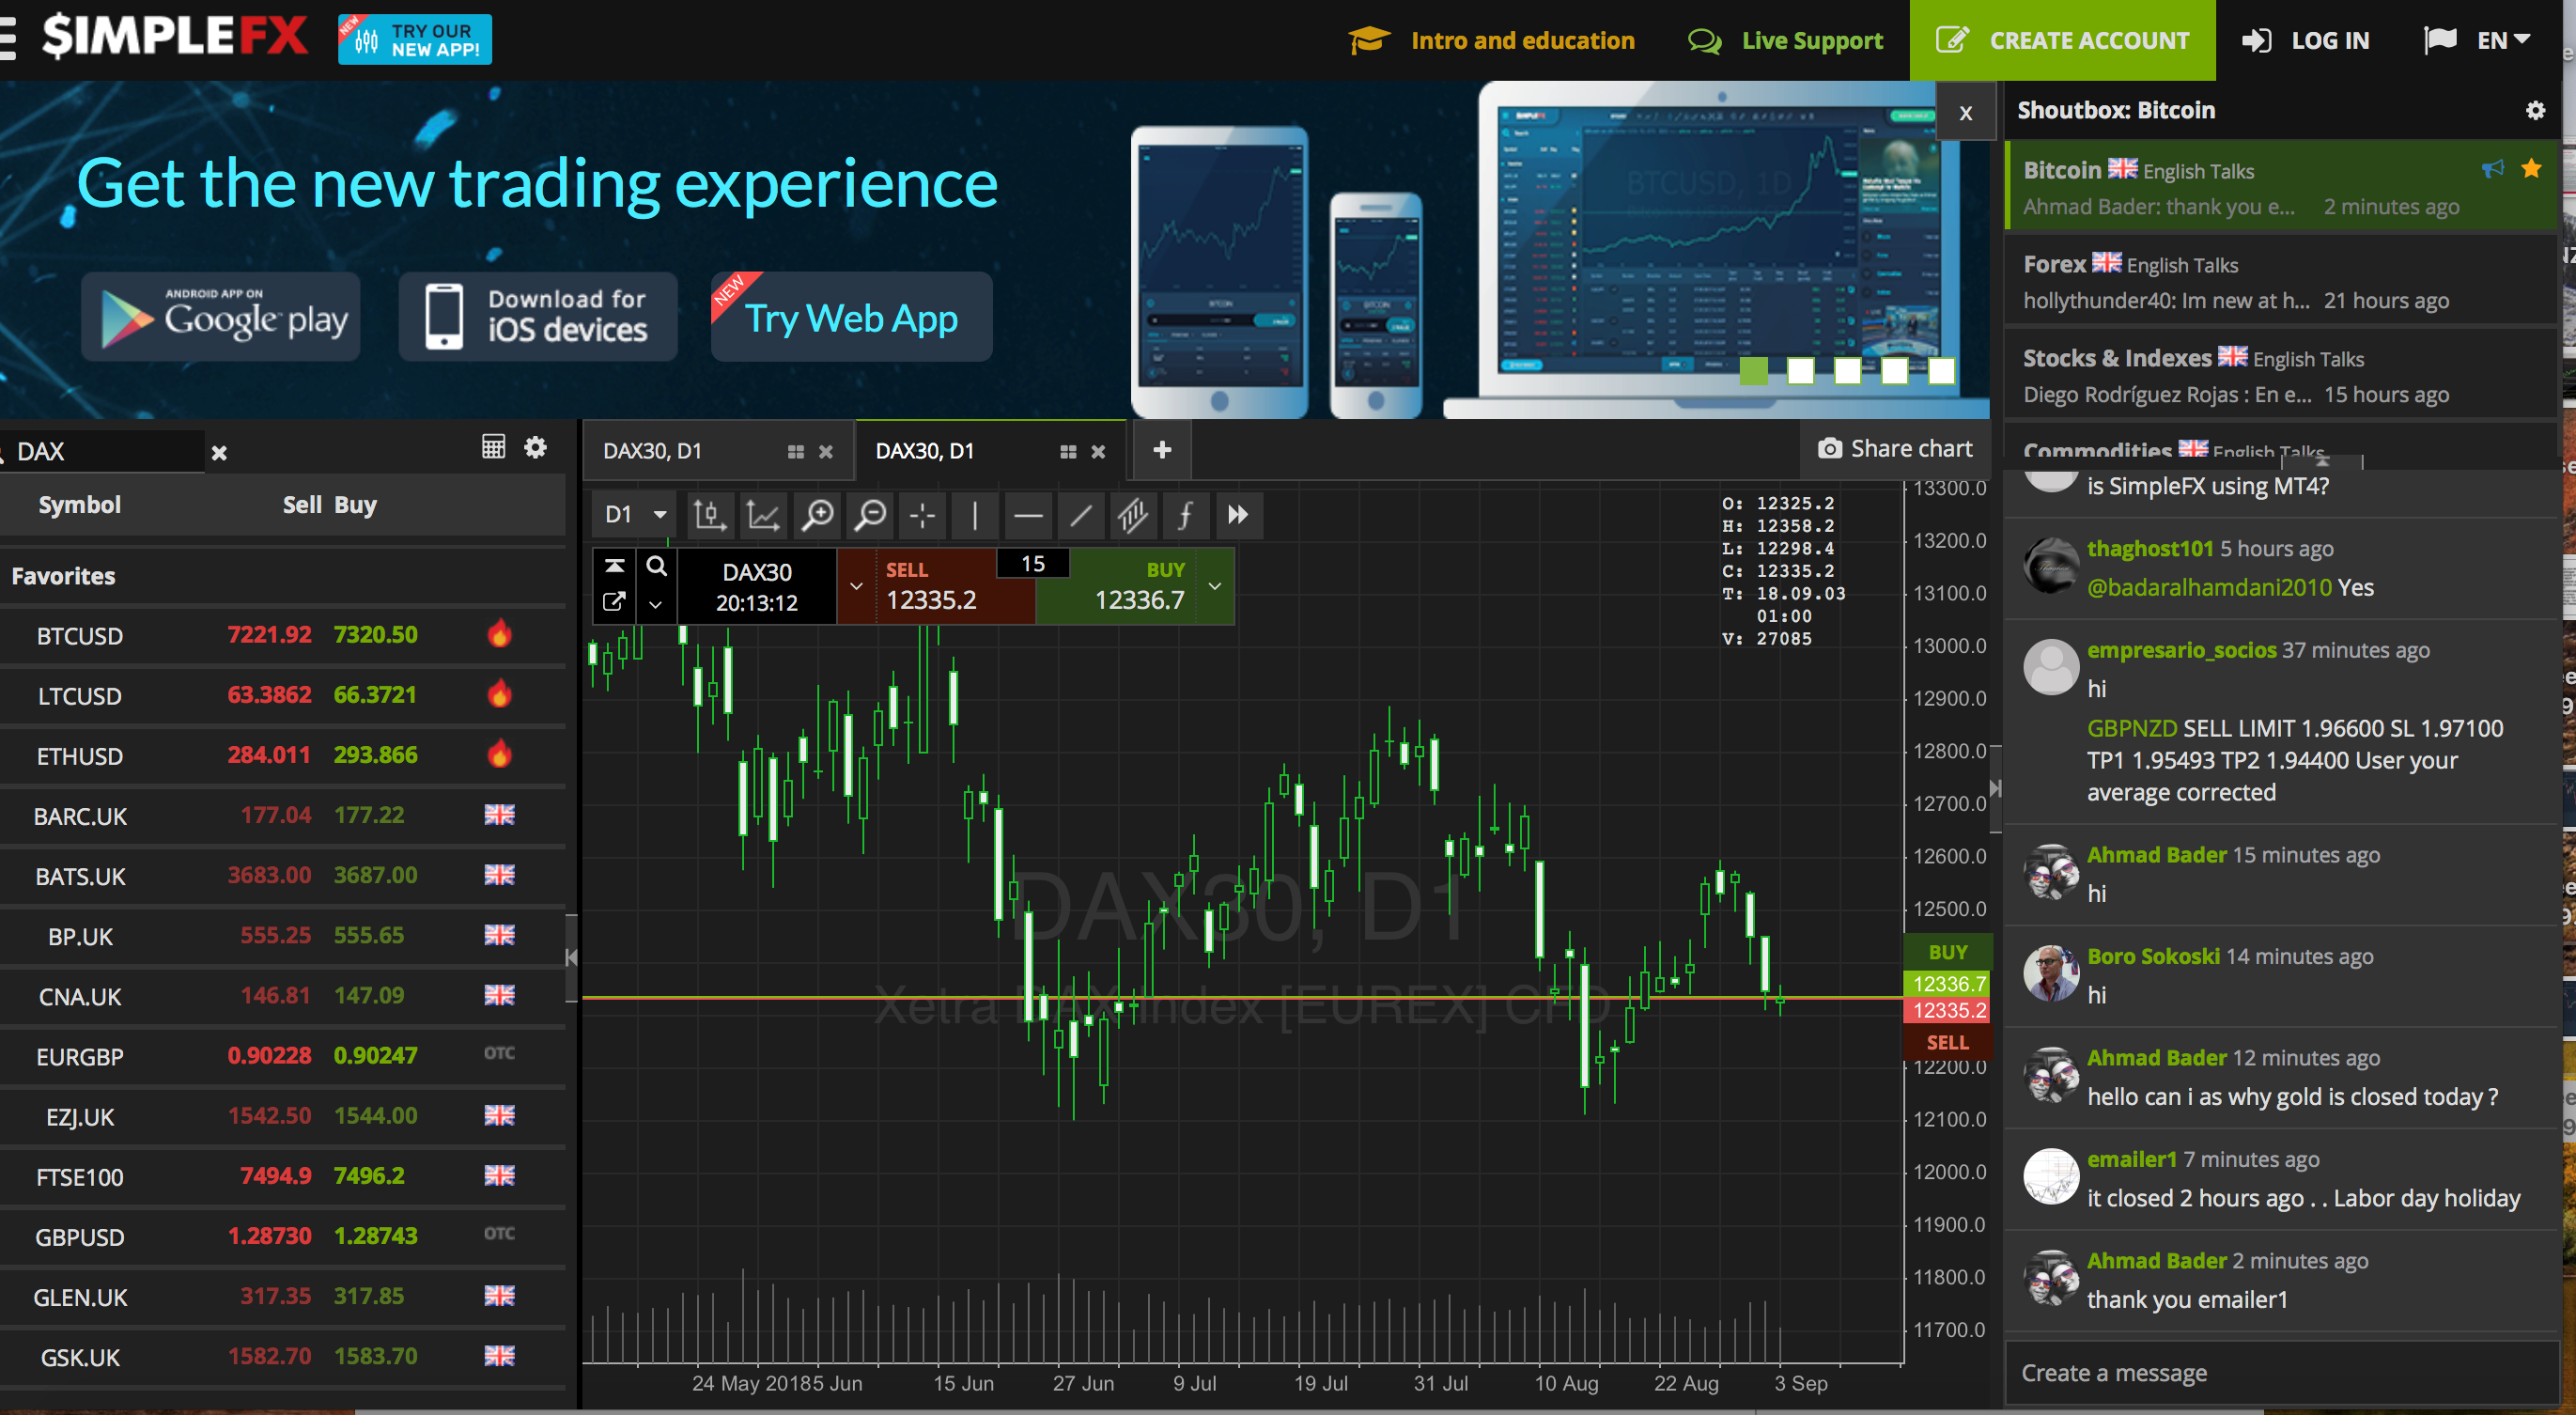Pop out chart in new window
The width and height of the screenshot is (2576, 1415).
coord(615,602)
